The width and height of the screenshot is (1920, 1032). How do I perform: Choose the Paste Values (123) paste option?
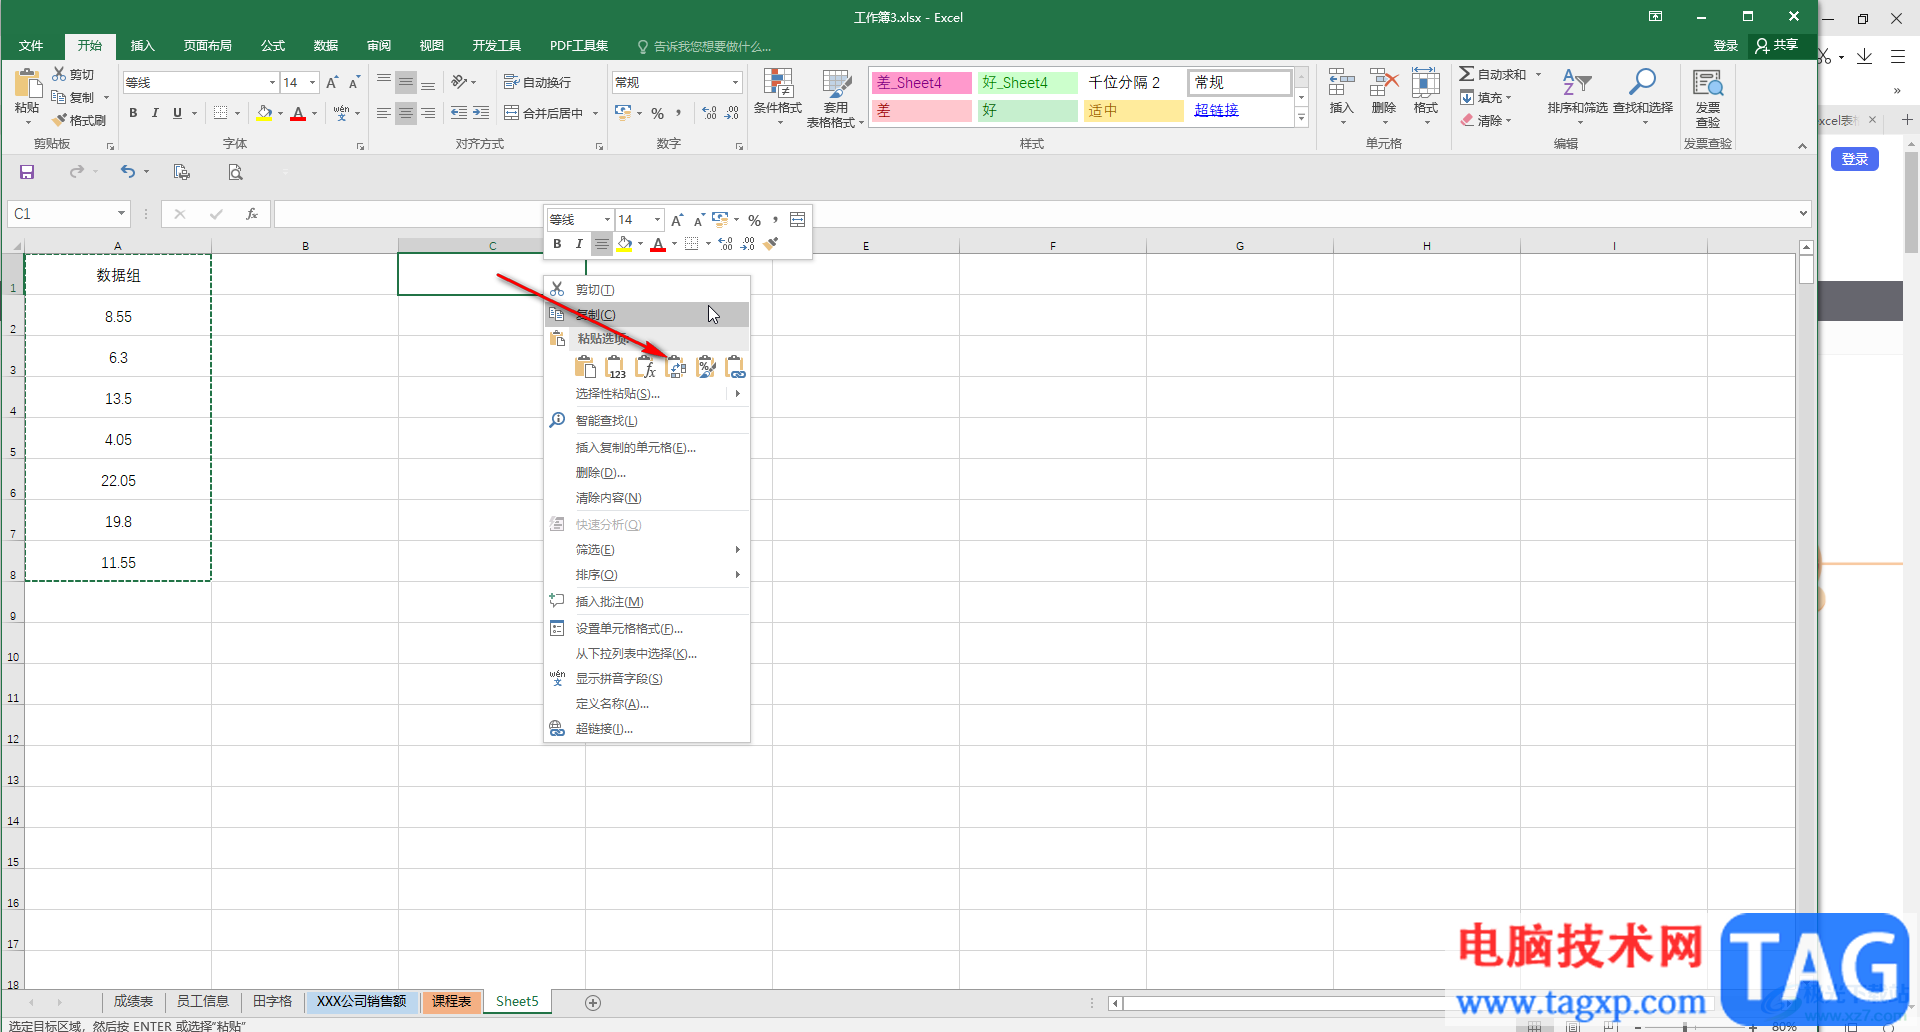616,367
